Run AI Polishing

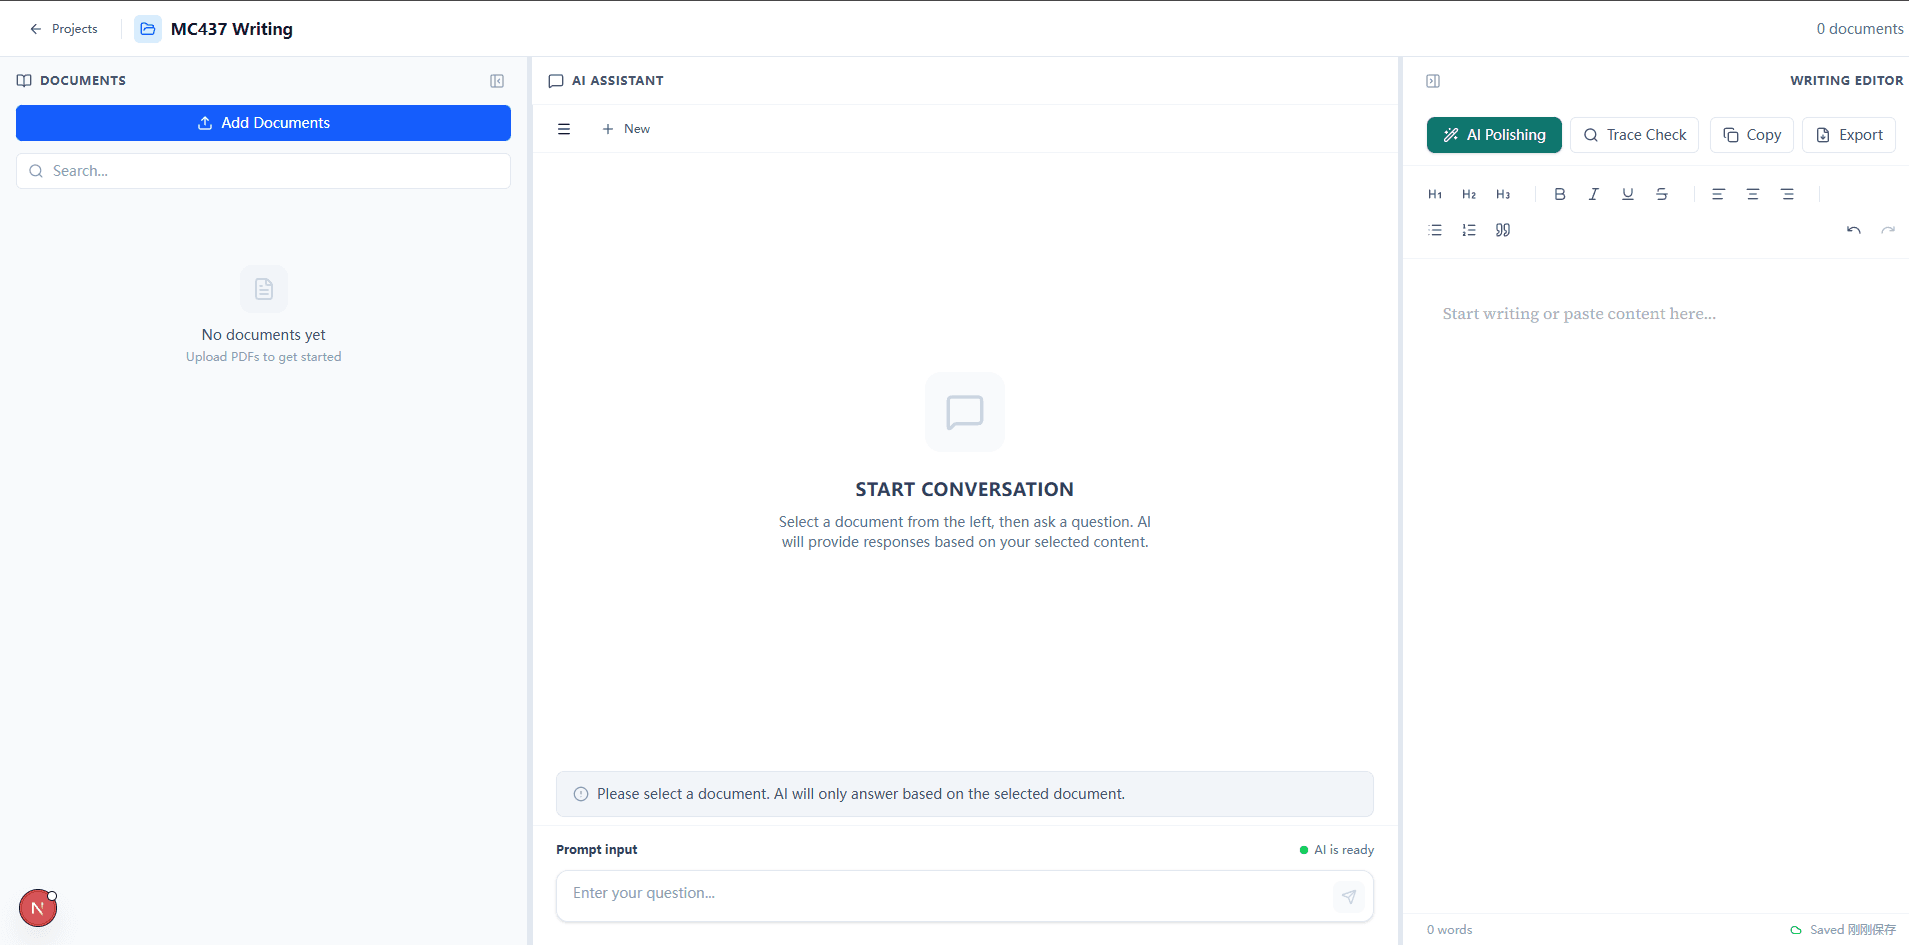coord(1493,135)
